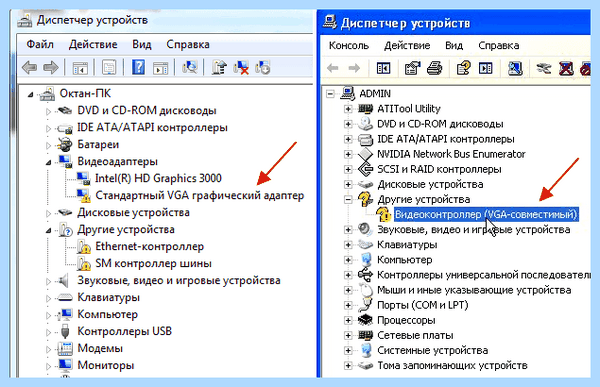Viewport: 600px width, 387px height.
Task: Open Справка menu in Октан-ПК window
Action: pos(188,44)
